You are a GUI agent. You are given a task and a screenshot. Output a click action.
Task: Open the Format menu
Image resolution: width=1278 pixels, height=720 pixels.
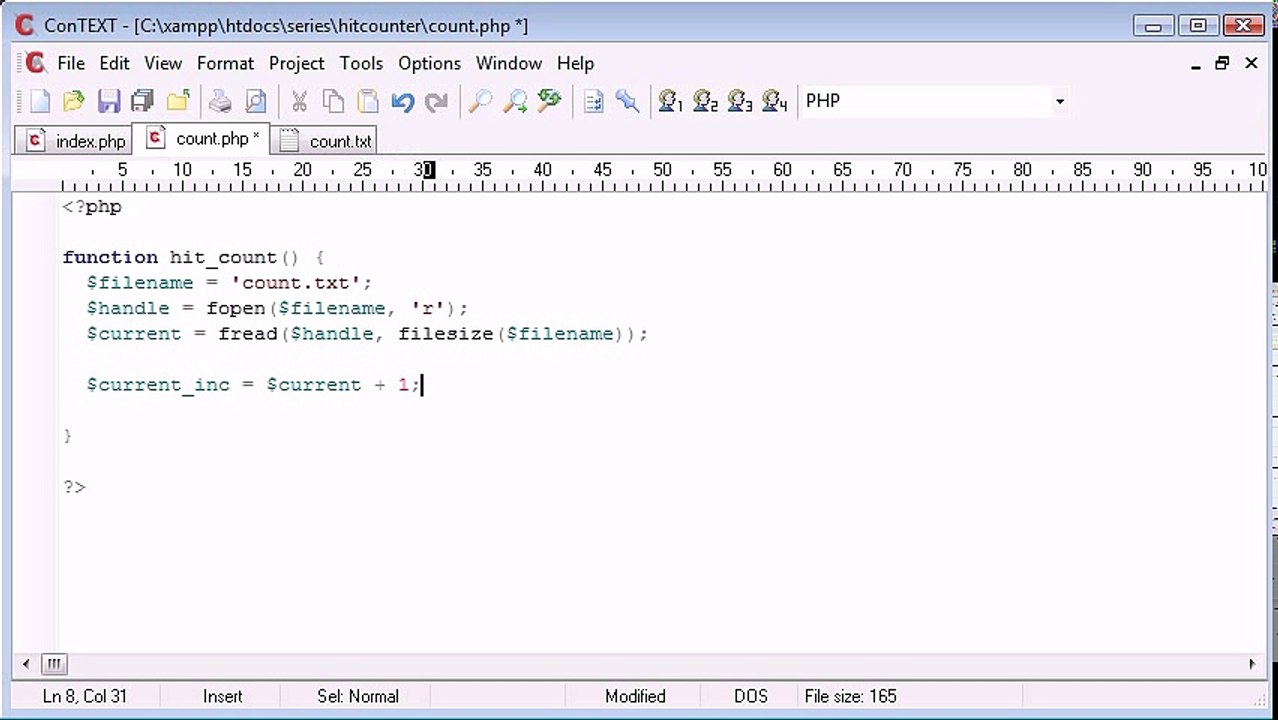[x=225, y=63]
